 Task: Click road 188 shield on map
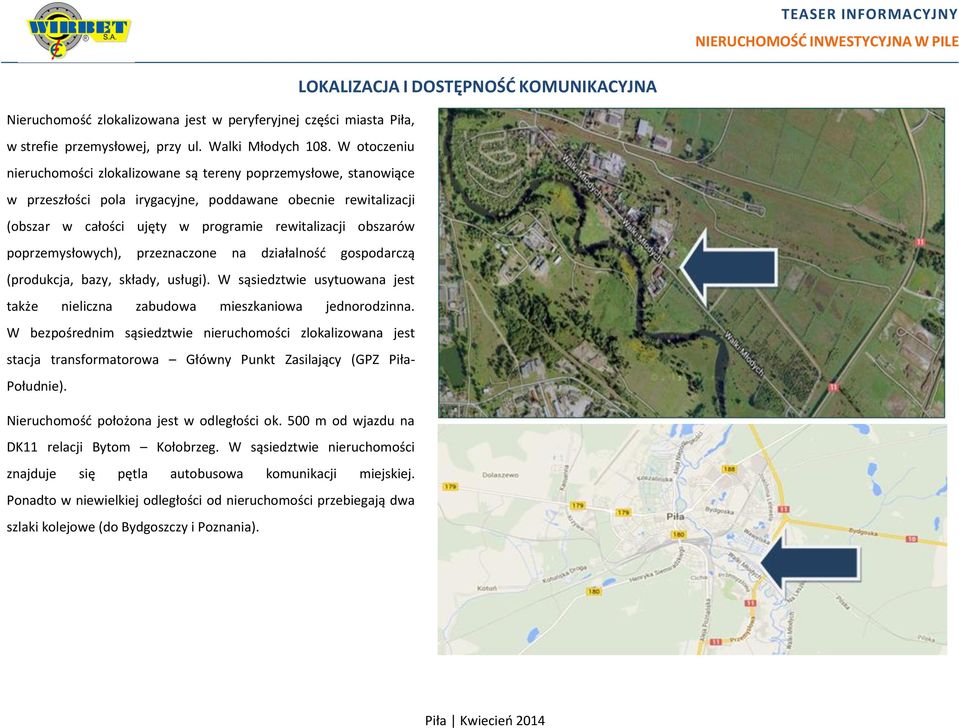point(728,469)
